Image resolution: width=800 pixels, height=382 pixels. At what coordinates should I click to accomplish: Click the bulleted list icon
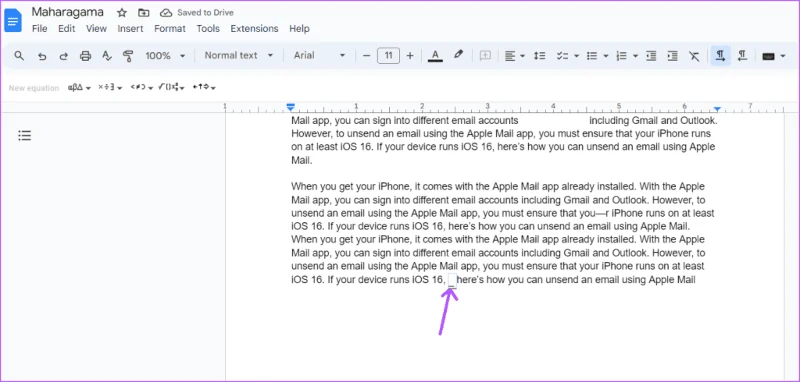pos(592,56)
